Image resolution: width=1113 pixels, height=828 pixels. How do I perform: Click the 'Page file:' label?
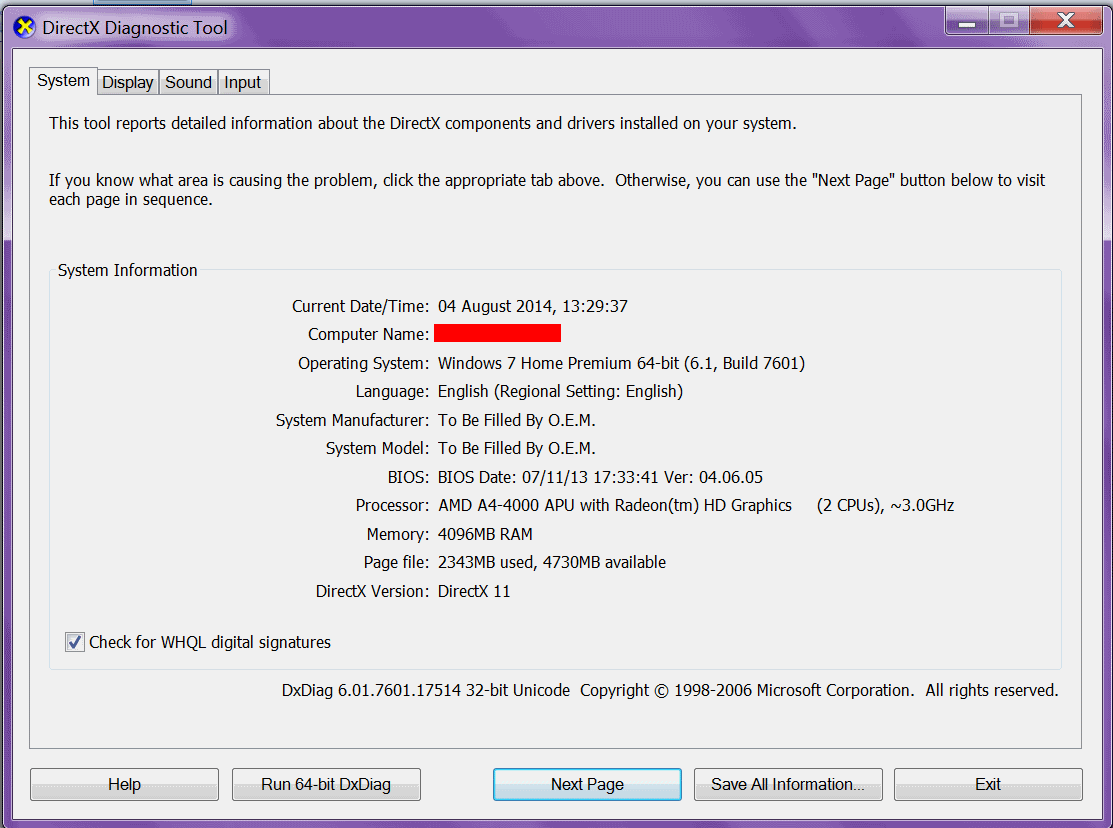396,562
